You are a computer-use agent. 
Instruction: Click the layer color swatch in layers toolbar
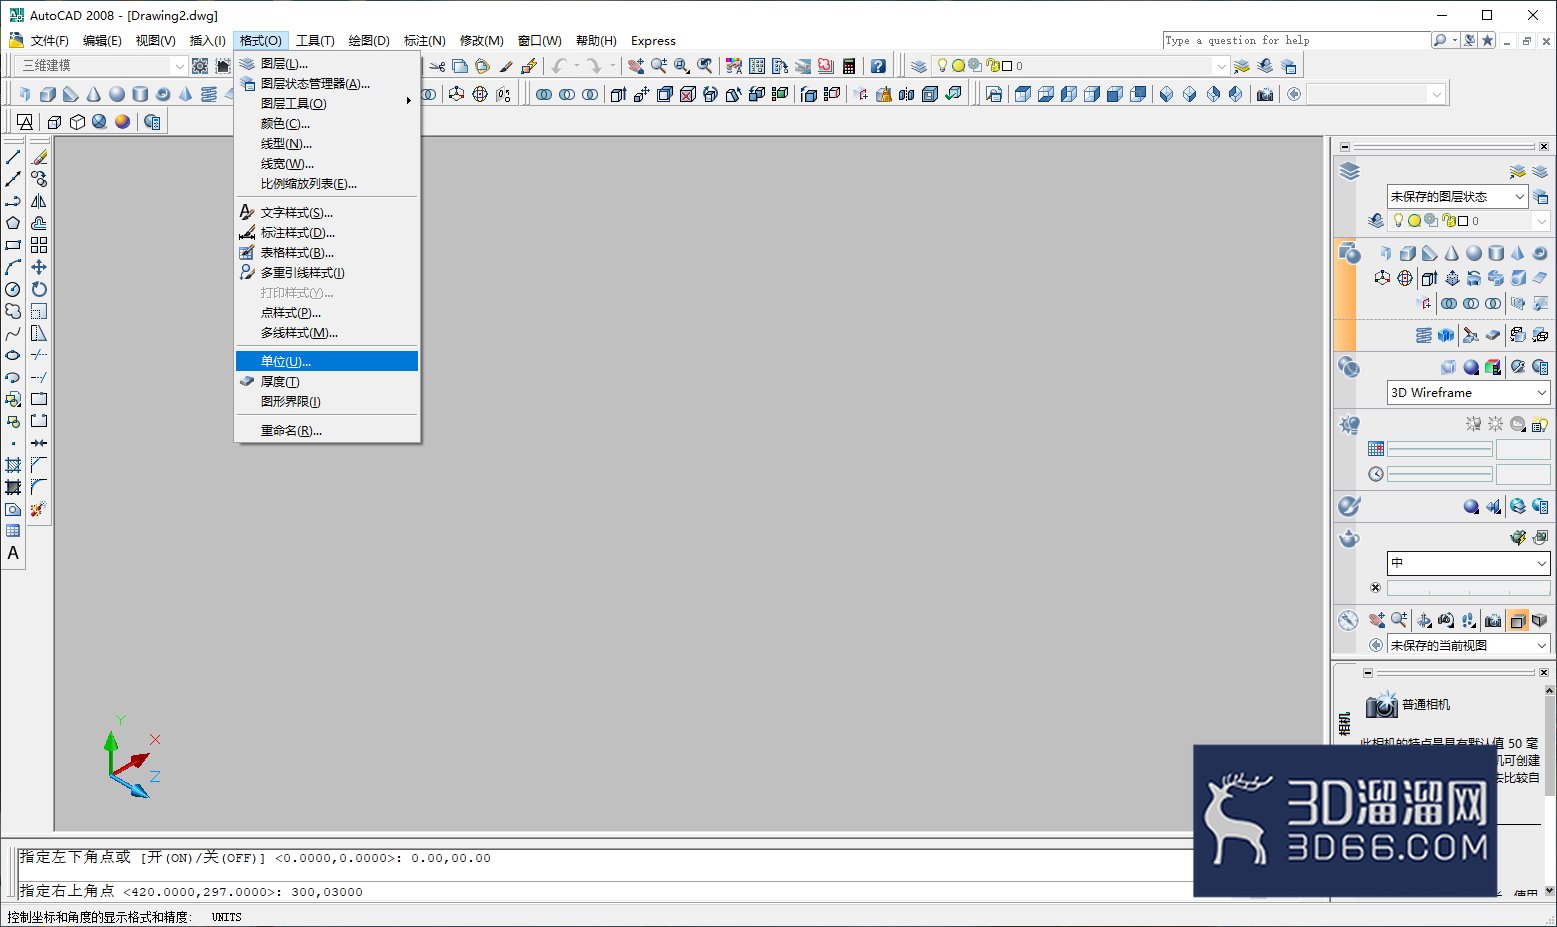[x=1007, y=66]
